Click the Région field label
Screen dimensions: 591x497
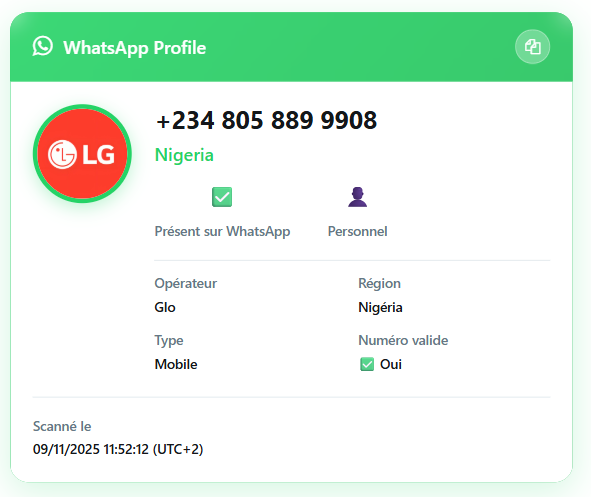pos(379,283)
